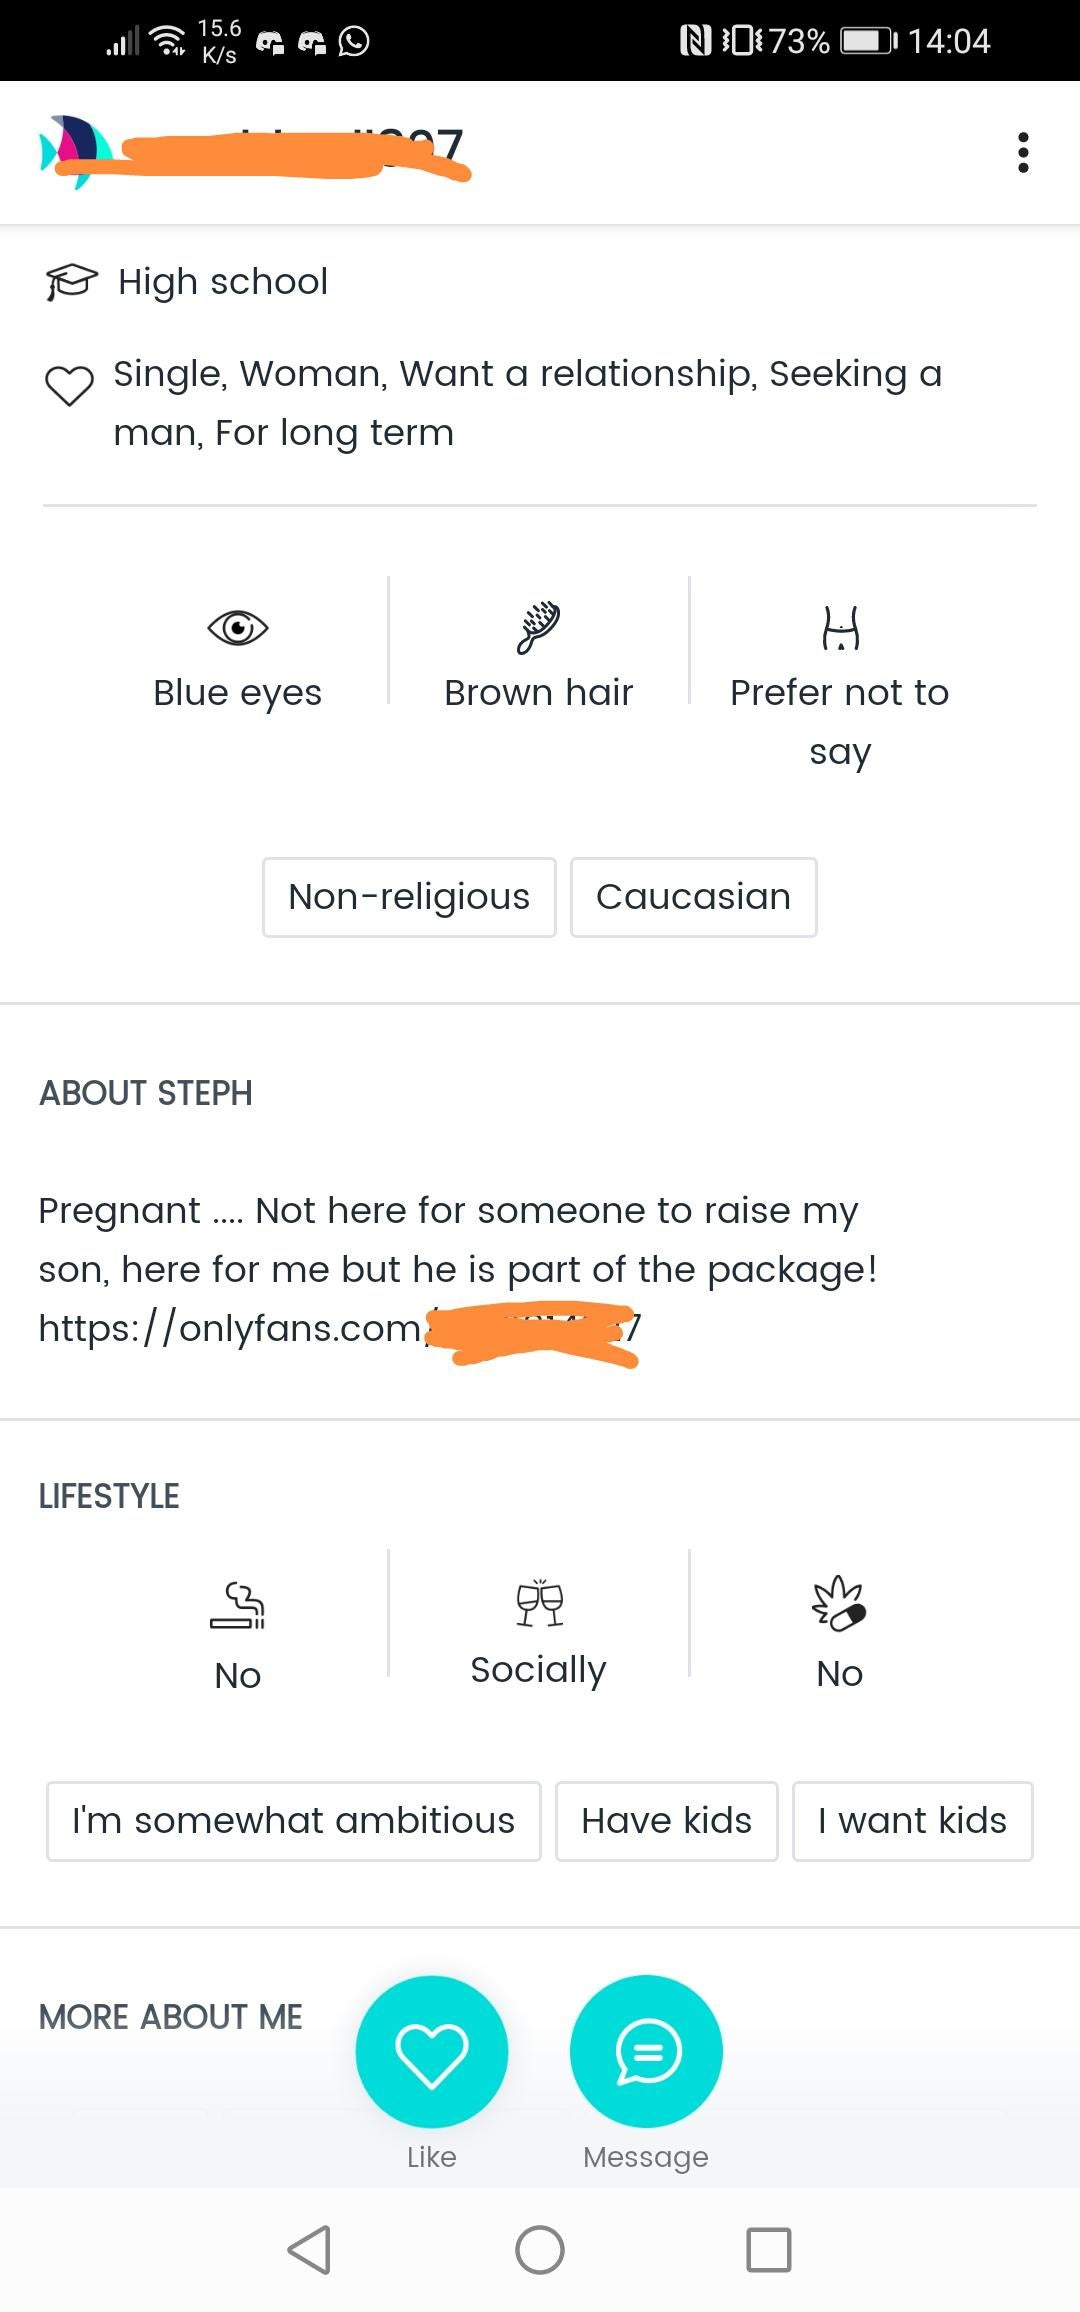Open the three-dot overflow menu
1080x2312 pixels.
pyautogui.click(x=1022, y=153)
